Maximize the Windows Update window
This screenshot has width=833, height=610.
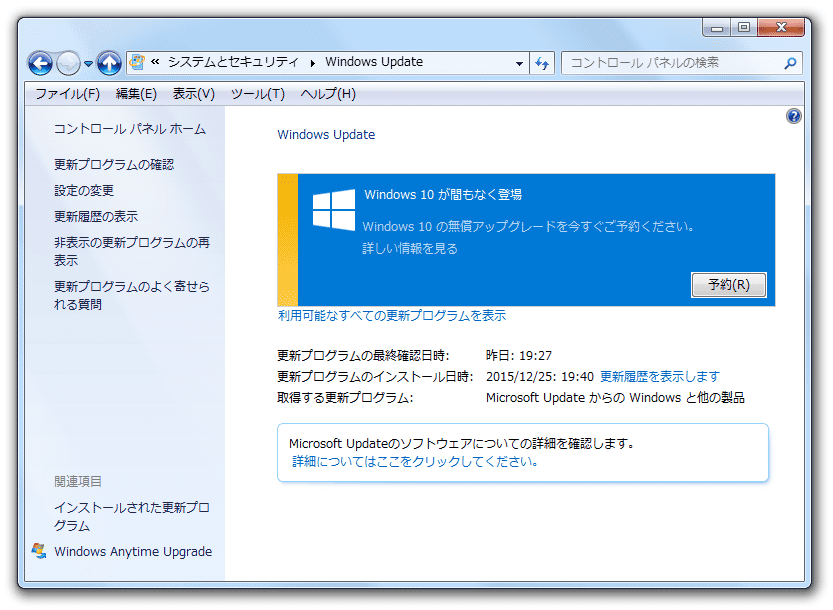(x=744, y=27)
